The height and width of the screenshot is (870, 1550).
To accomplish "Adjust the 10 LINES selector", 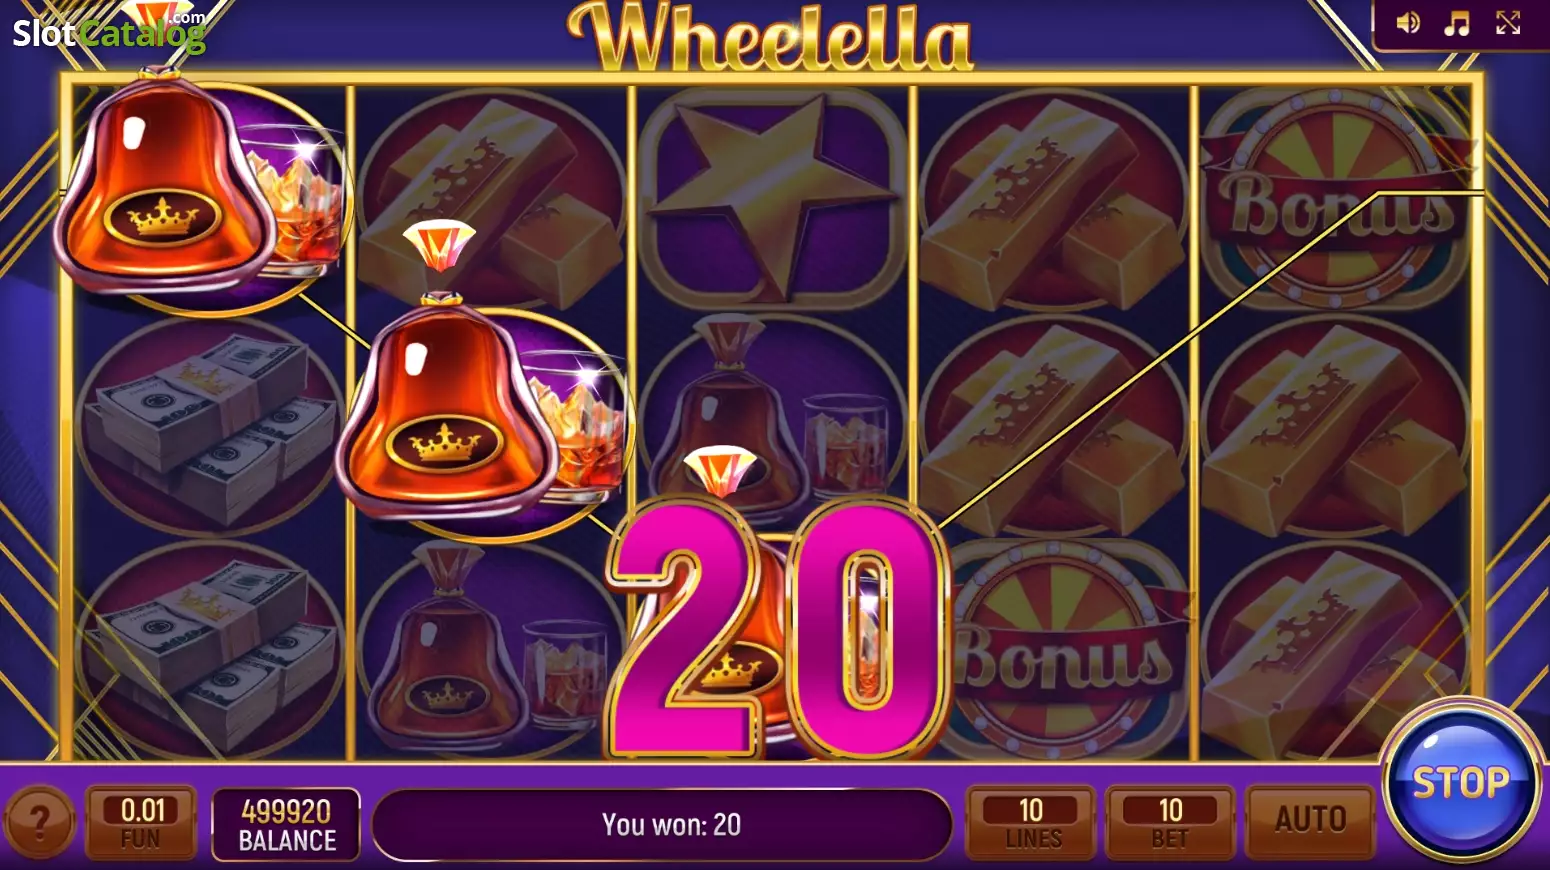I will [1031, 822].
